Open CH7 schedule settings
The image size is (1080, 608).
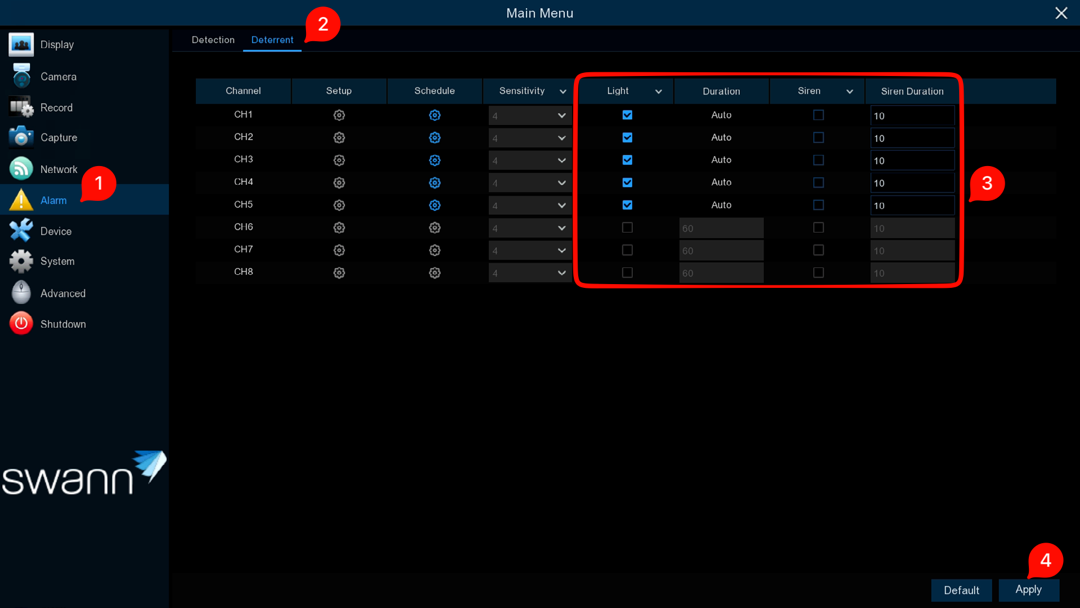[435, 250]
